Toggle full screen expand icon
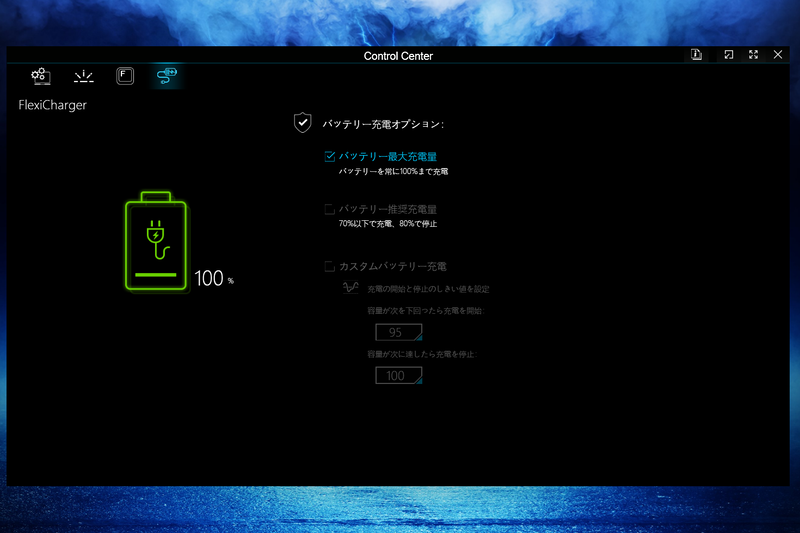The width and height of the screenshot is (800, 533). 754,55
